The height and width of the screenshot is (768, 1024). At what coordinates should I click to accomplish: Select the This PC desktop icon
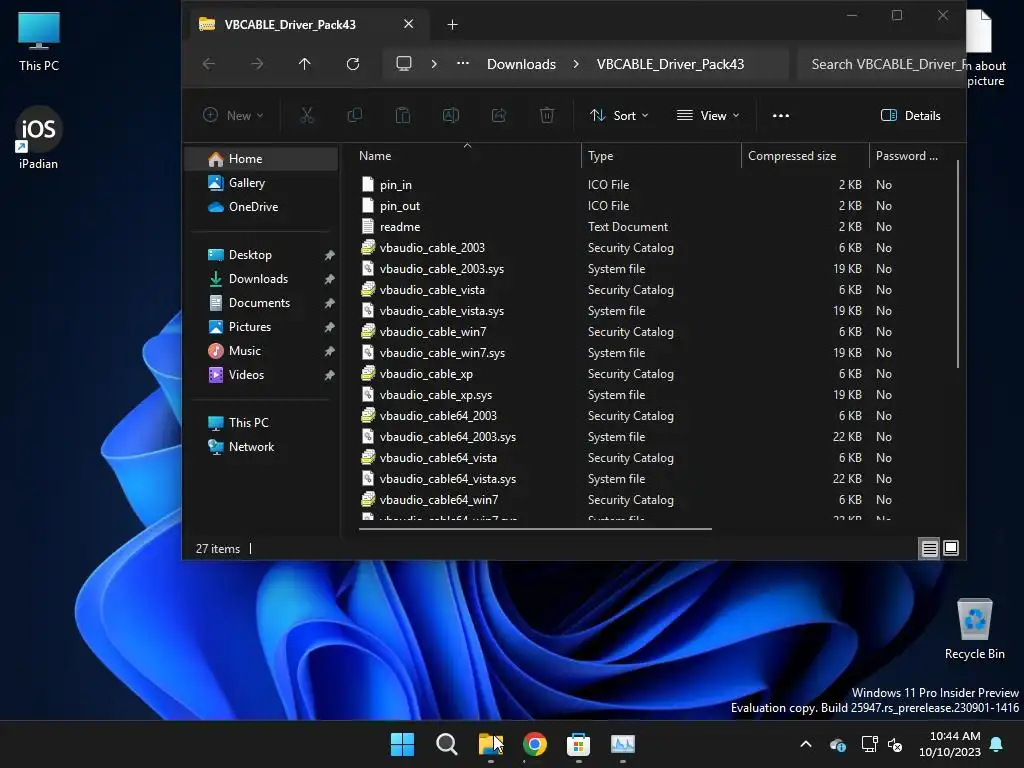[39, 42]
